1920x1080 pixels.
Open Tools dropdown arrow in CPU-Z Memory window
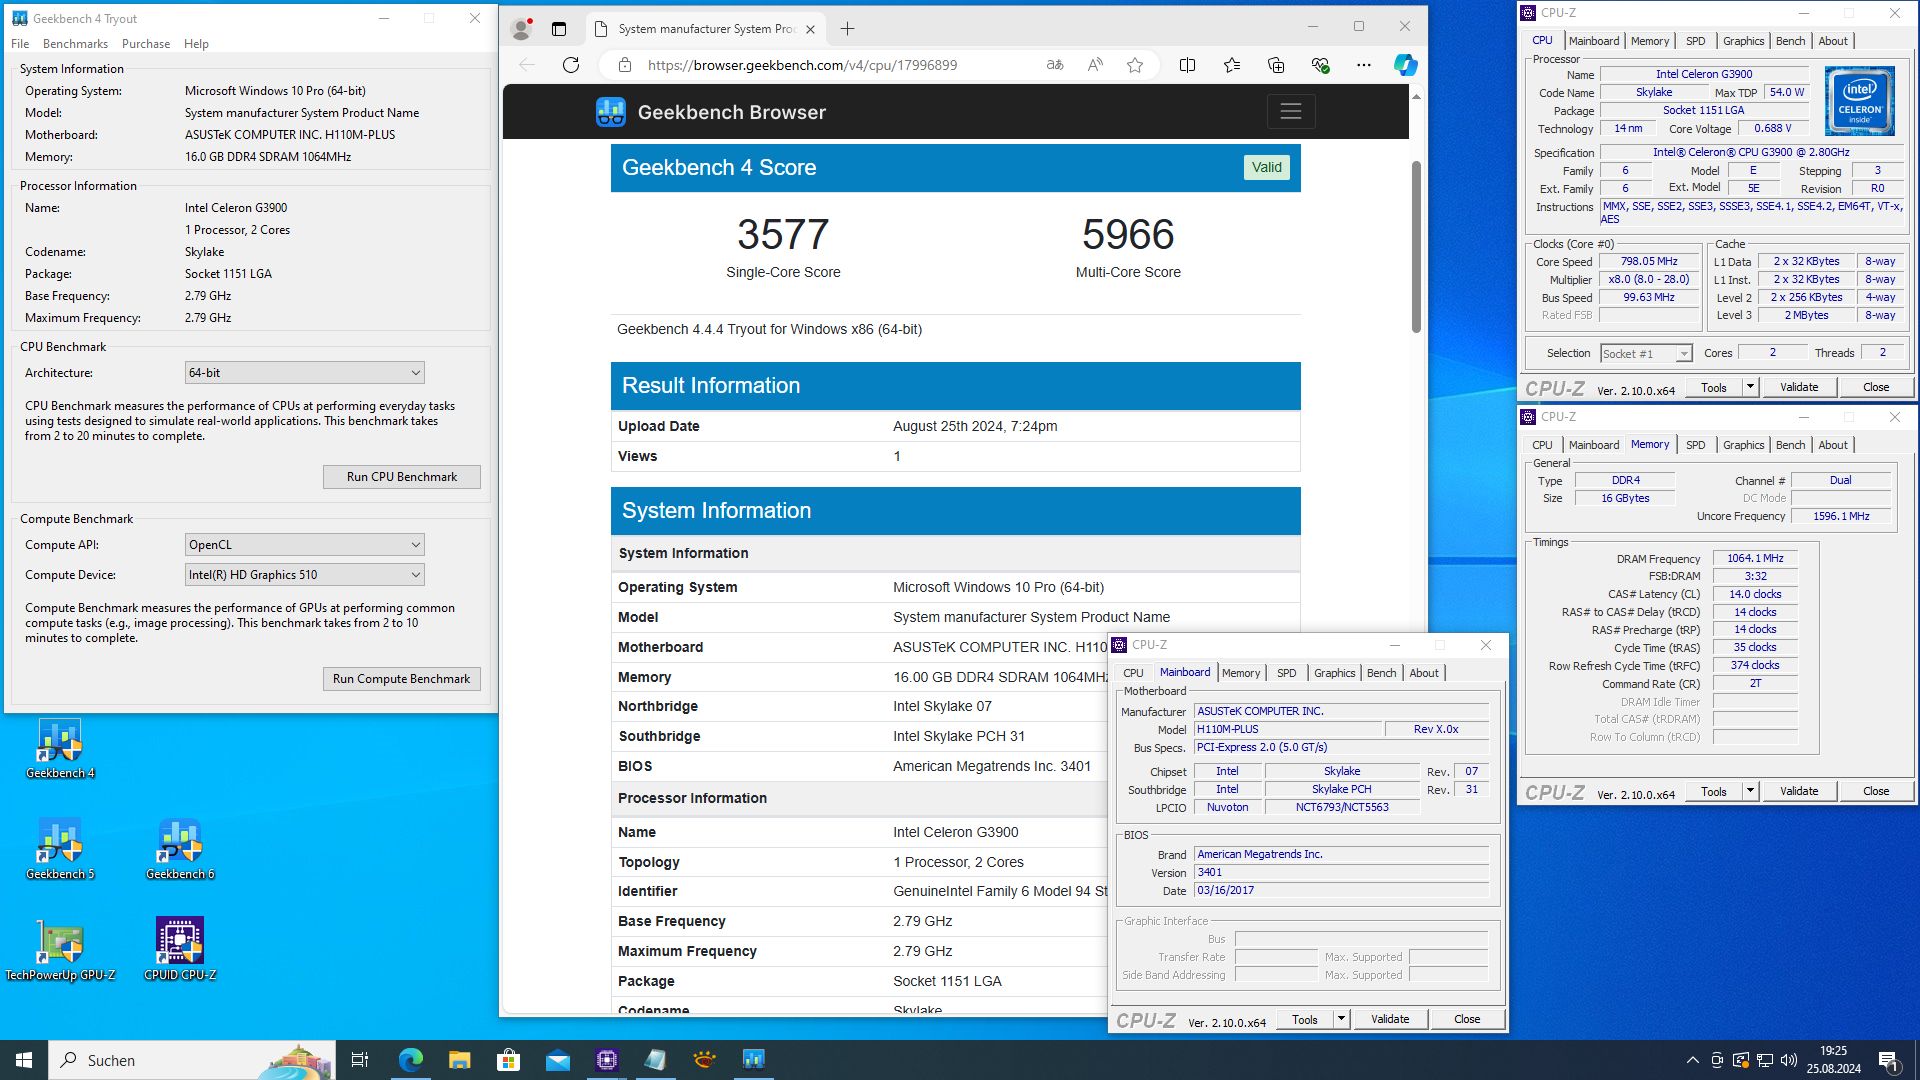pyautogui.click(x=1750, y=791)
